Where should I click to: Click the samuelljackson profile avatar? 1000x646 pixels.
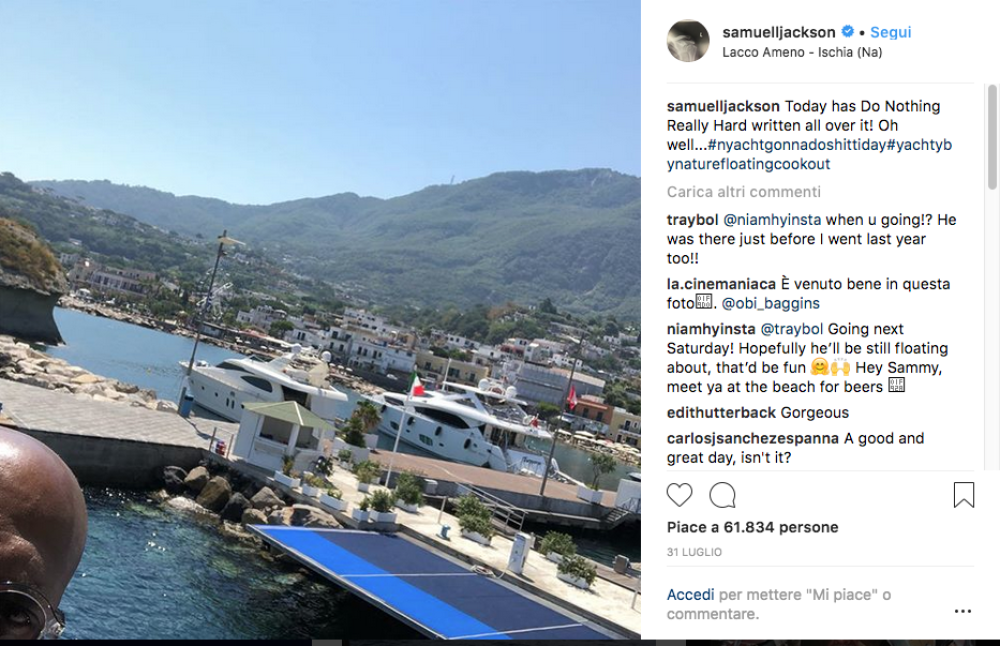tap(688, 41)
